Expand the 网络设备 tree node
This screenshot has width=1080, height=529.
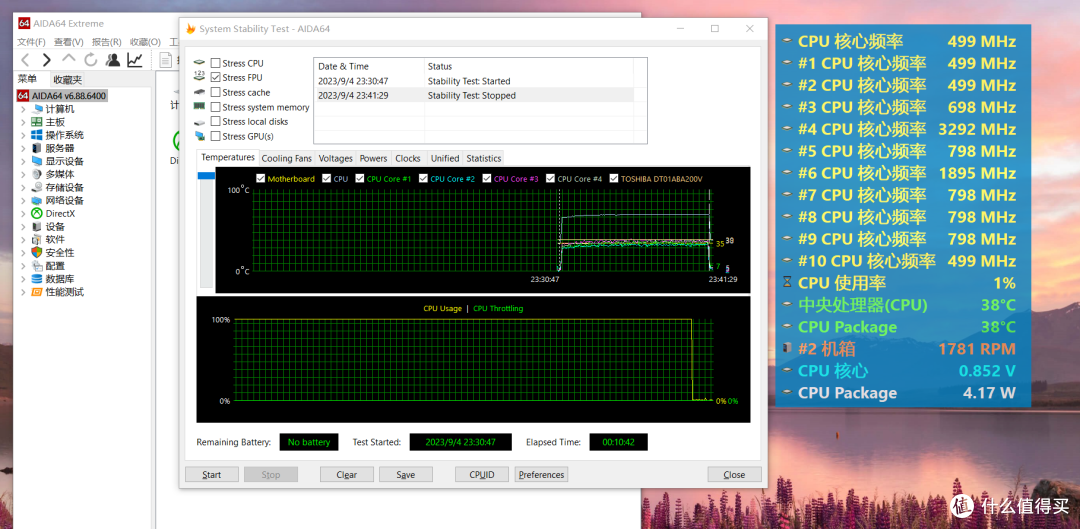[23, 201]
